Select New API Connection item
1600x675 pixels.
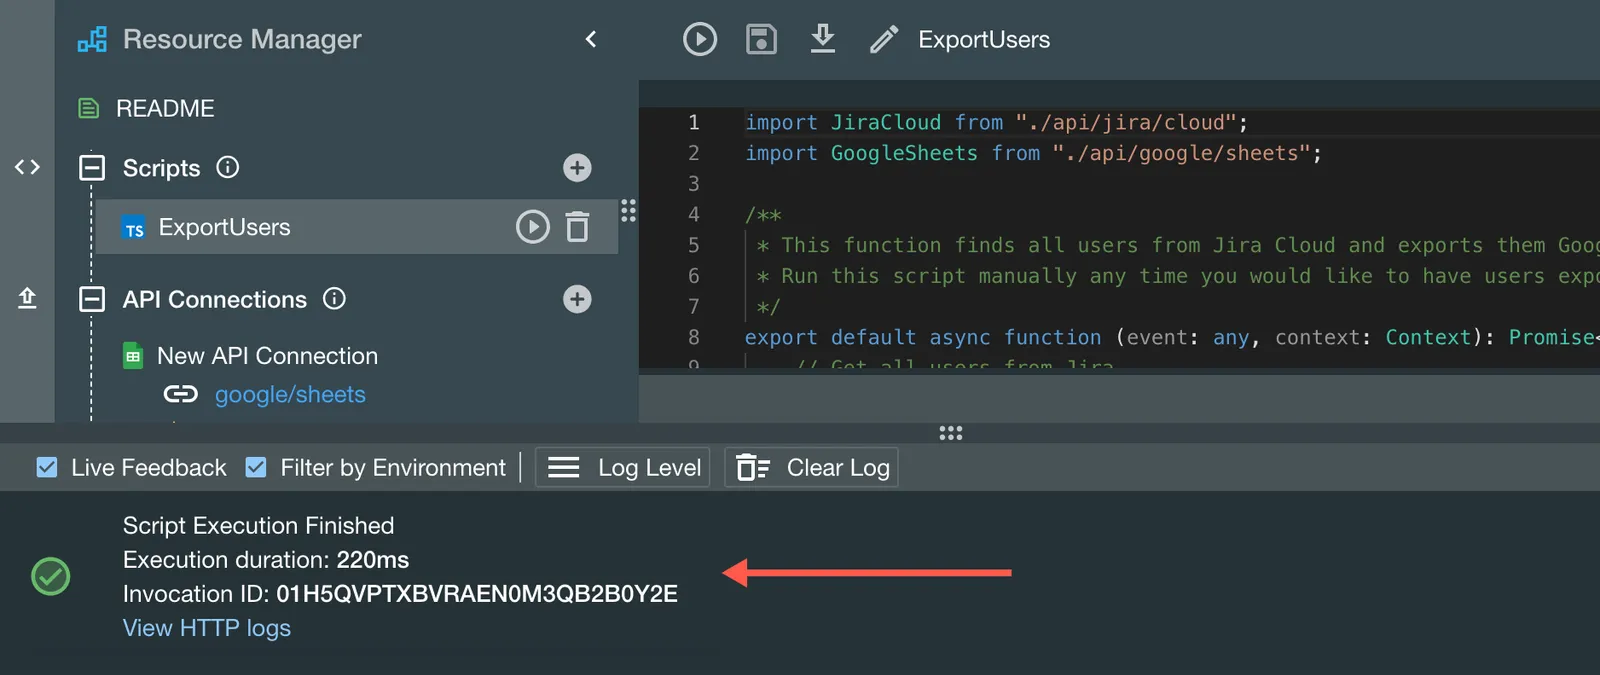click(x=267, y=356)
